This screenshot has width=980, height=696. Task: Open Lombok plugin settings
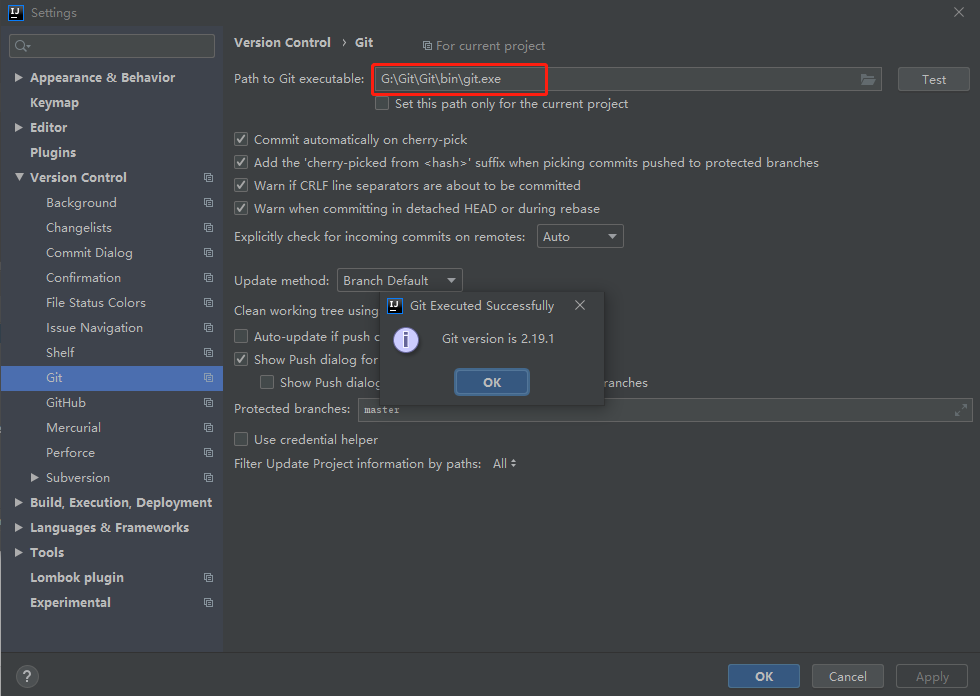(x=77, y=577)
